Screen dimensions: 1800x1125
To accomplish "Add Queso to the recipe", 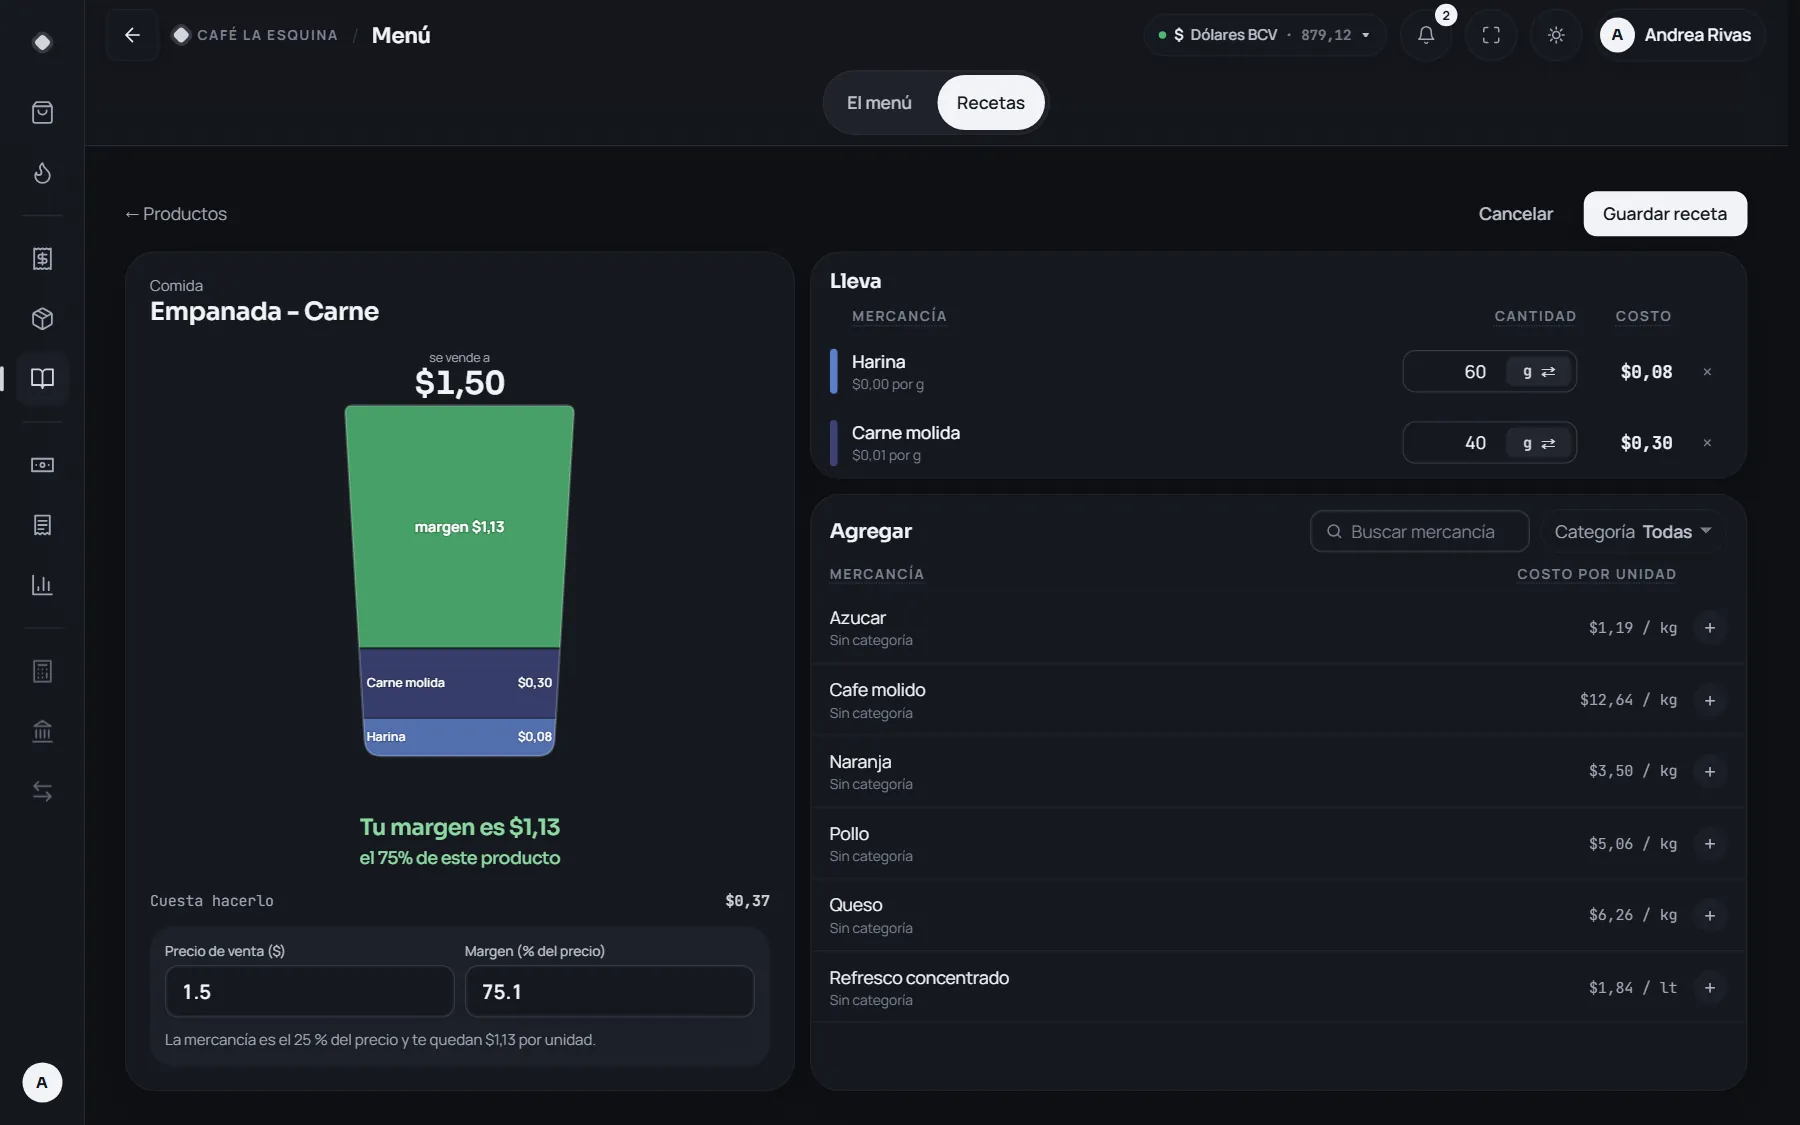I will point(1709,915).
